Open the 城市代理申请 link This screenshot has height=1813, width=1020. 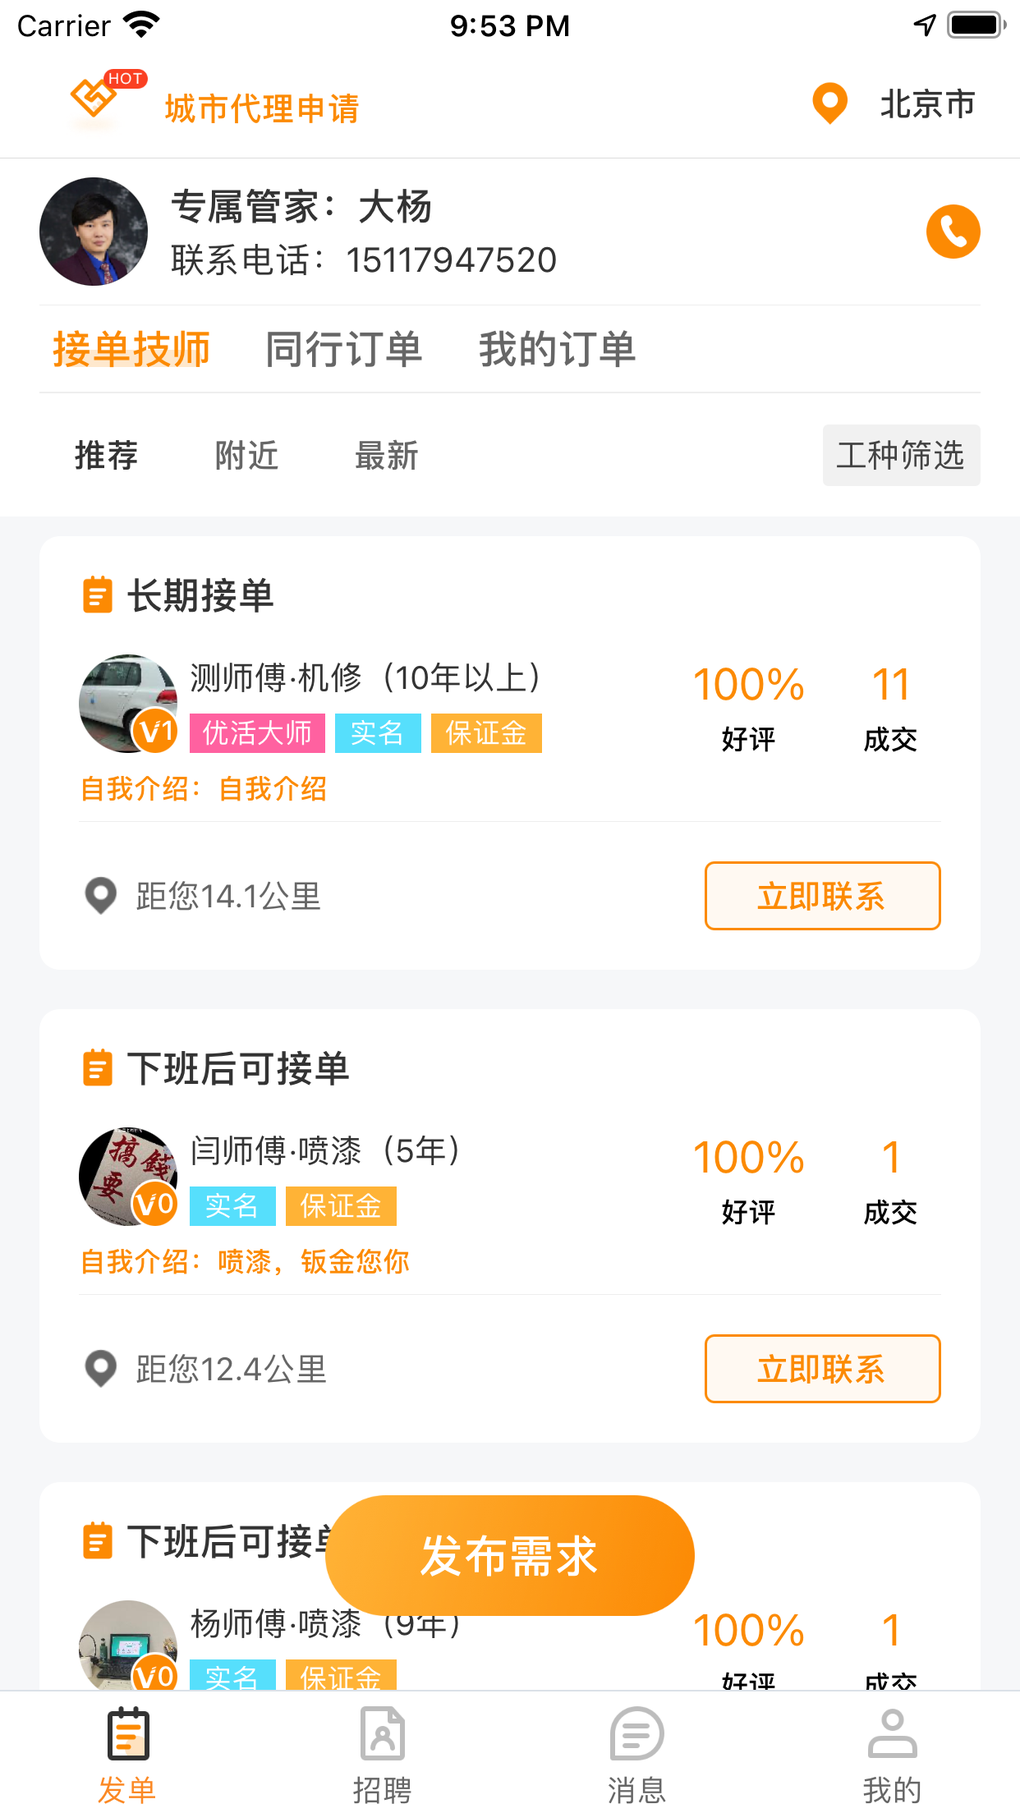coord(262,108)
